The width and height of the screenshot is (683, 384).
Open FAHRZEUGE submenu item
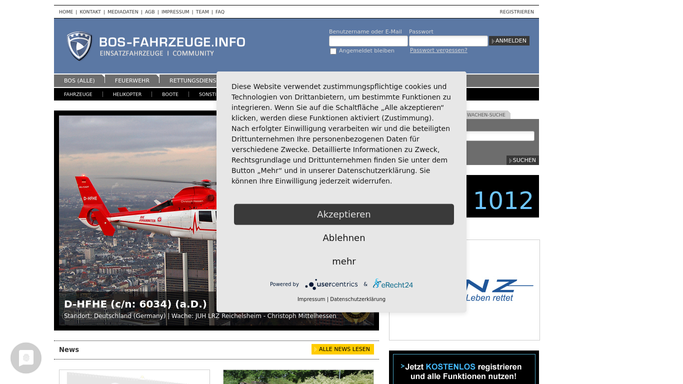(x=78, y=94)
